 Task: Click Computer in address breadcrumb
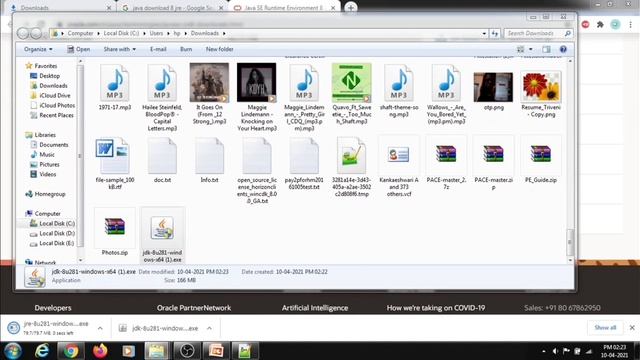tap(80, 33)
